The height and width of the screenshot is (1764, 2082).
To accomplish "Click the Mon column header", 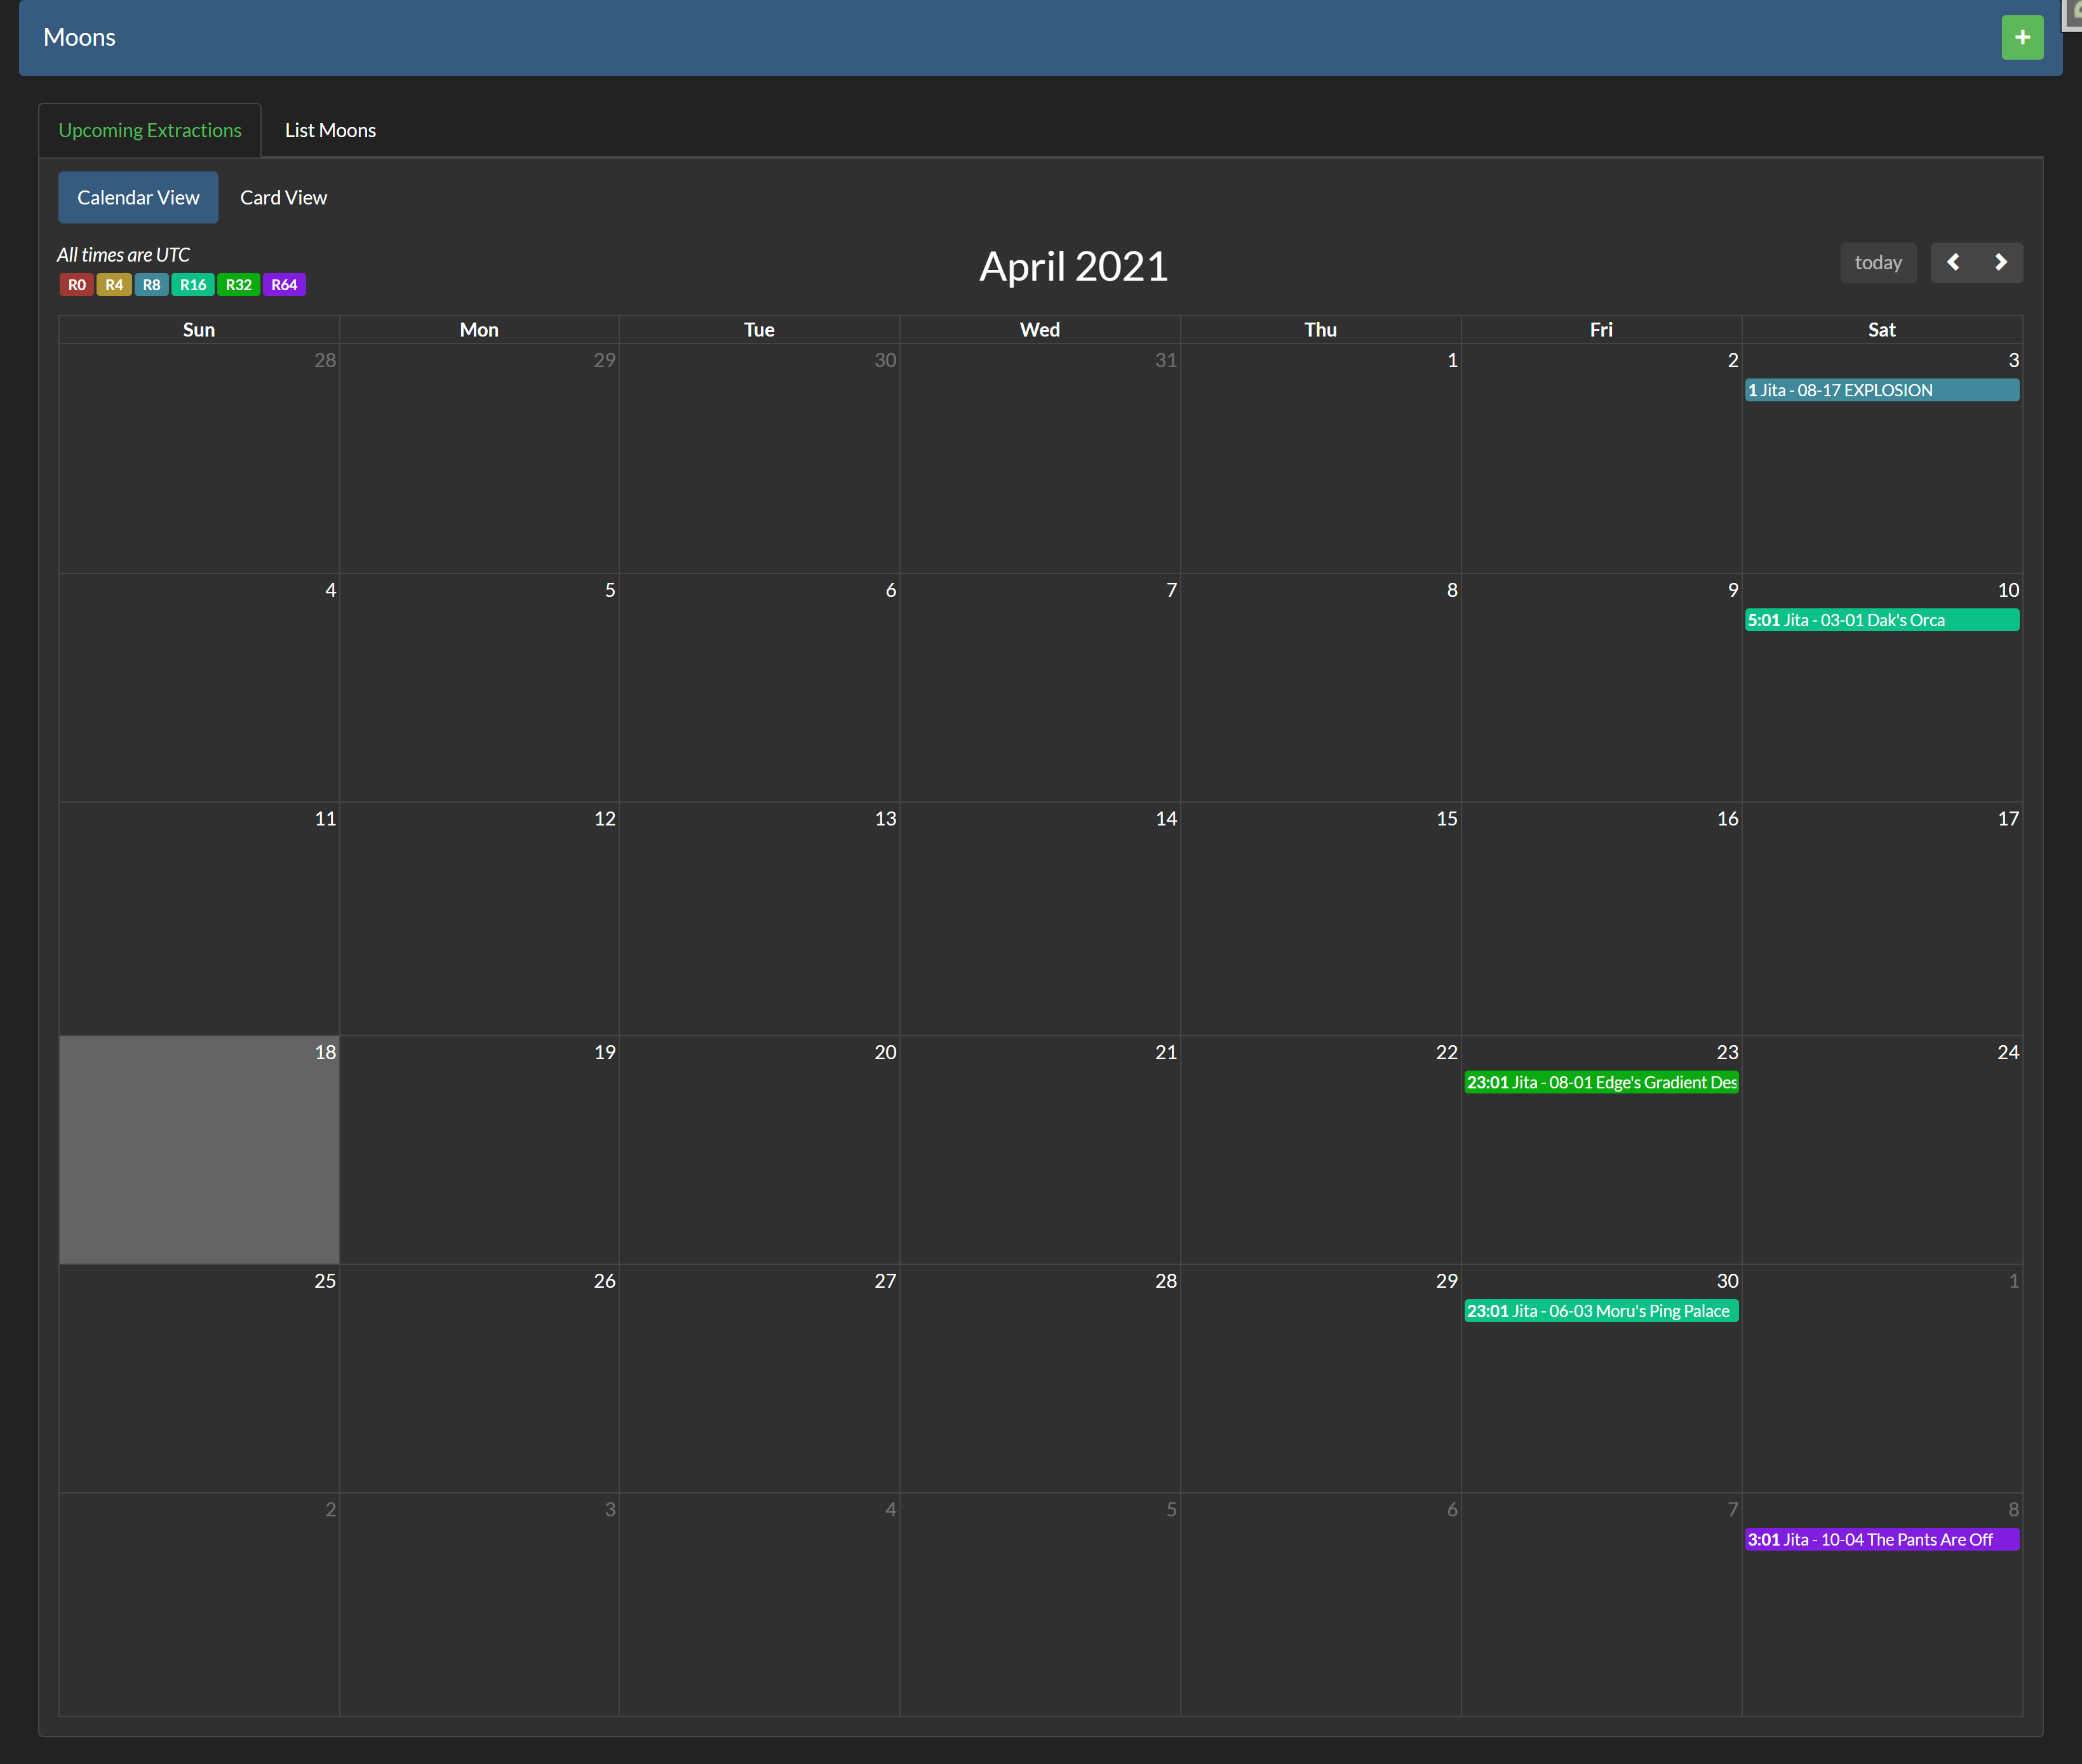I will coord(479,330).
